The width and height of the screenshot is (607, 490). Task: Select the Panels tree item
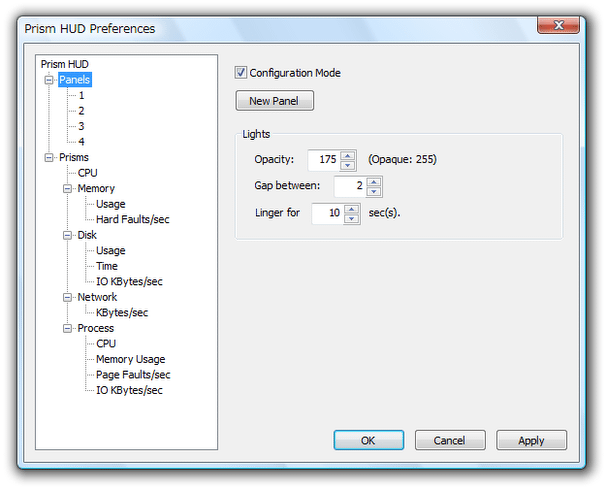tap(75, 80)
